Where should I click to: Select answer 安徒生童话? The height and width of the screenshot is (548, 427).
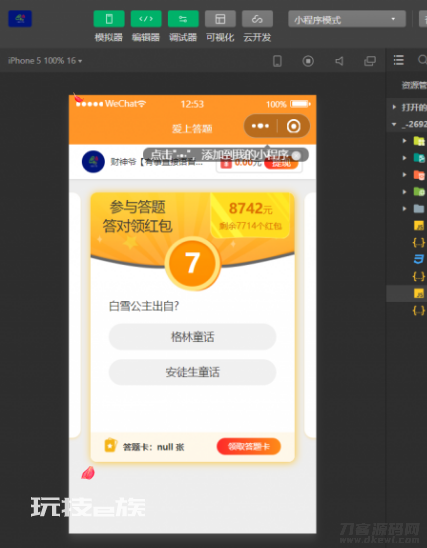point(193,372)
